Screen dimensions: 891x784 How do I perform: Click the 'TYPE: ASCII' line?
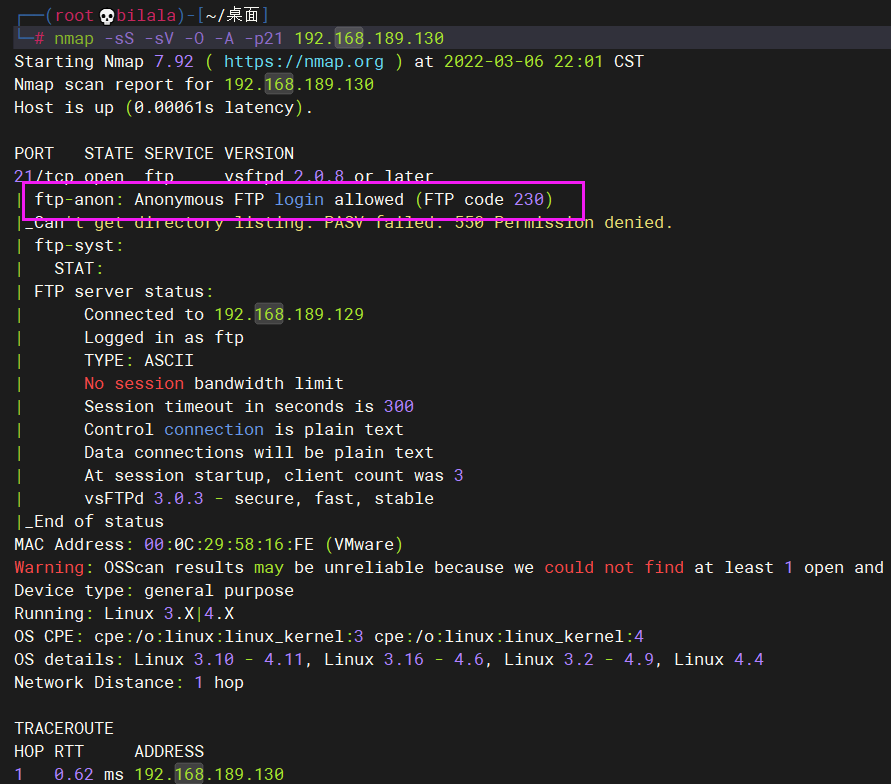click(x=139, y=361)
